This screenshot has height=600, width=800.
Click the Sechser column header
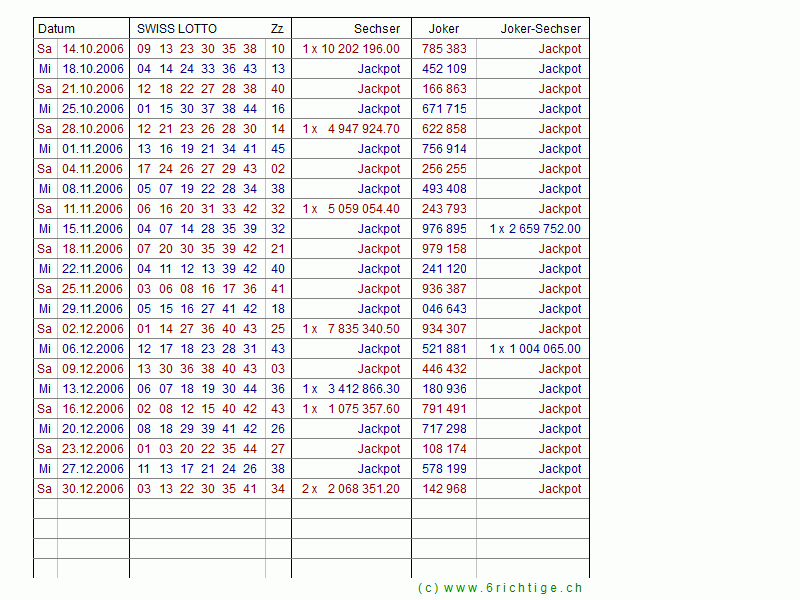pos(376,29)
